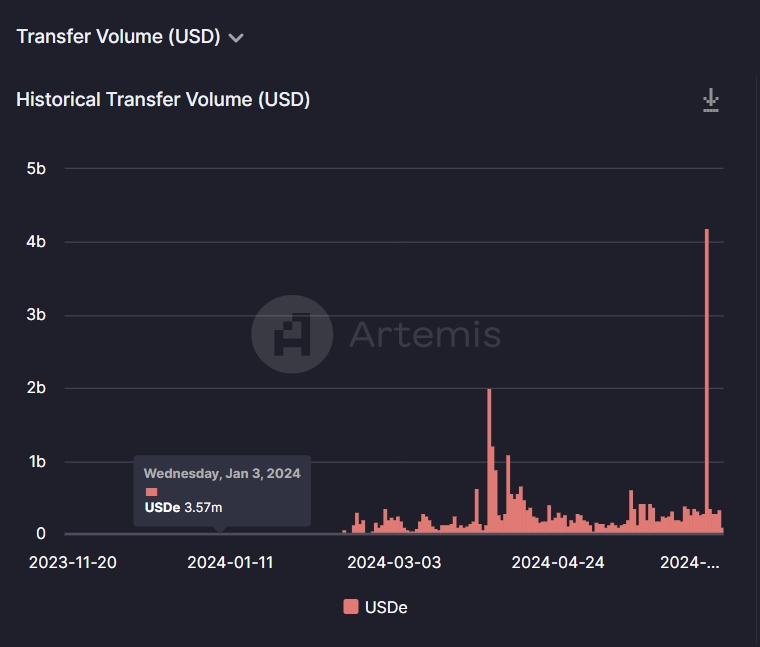Screen dimensions: 760x647
Task: Click the chevron beside Transfer Volume (USD)
Action: tap(236, 38)
